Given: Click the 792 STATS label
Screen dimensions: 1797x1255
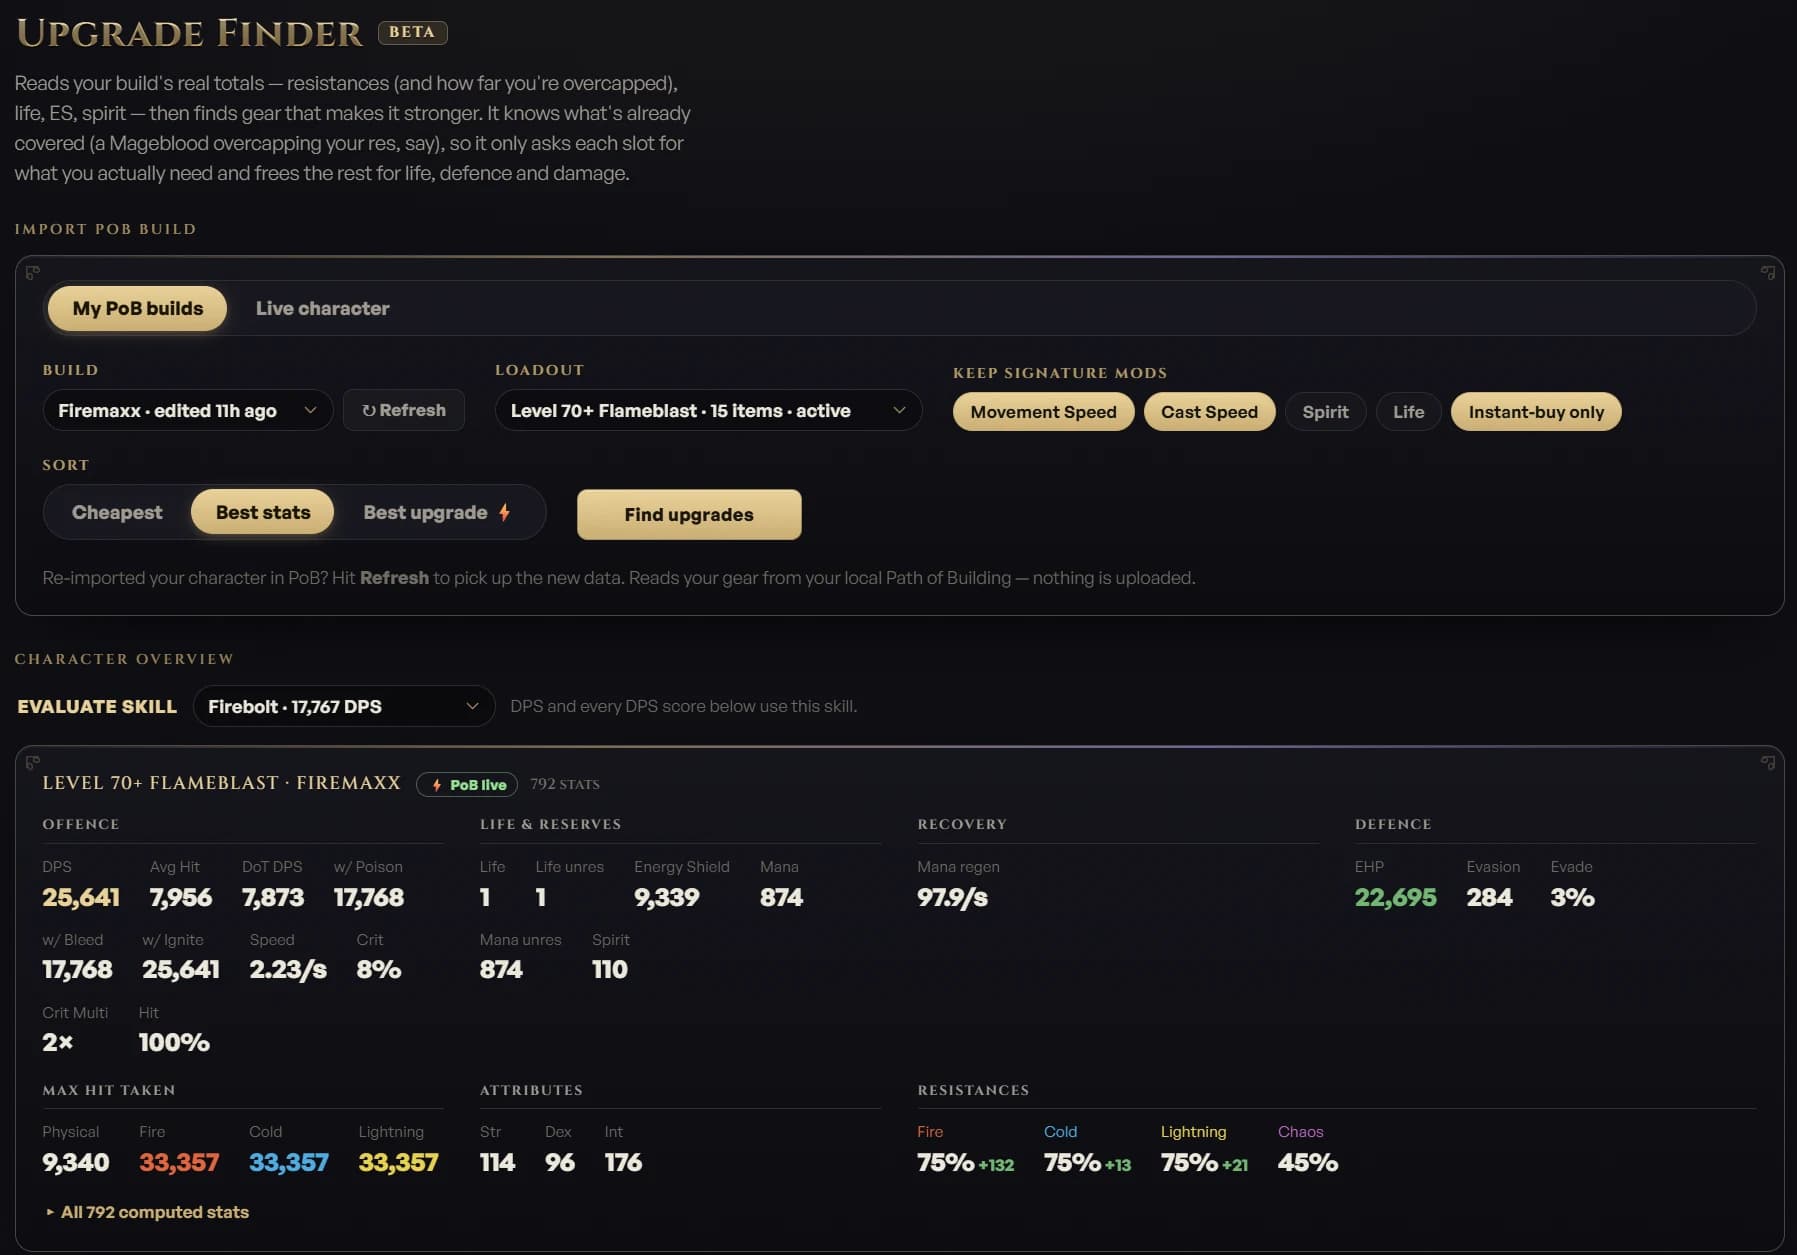Looking at the screenshot, I should [x=565, y=785].
